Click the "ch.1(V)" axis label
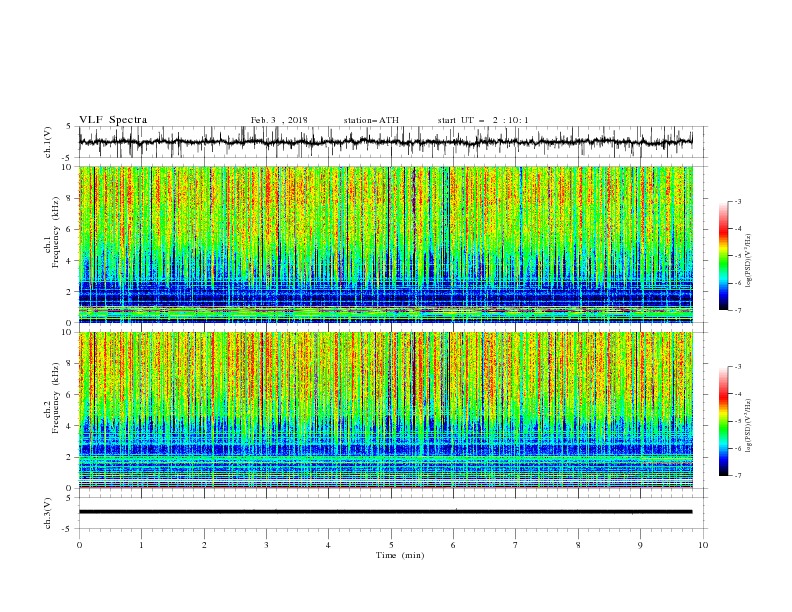Screen dimensions: 792x612 click(x=48, y=142)
